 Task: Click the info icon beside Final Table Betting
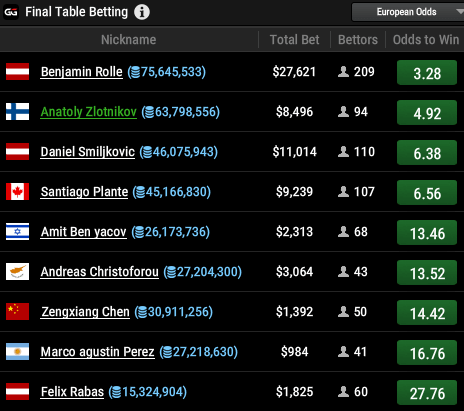(142, 12)
